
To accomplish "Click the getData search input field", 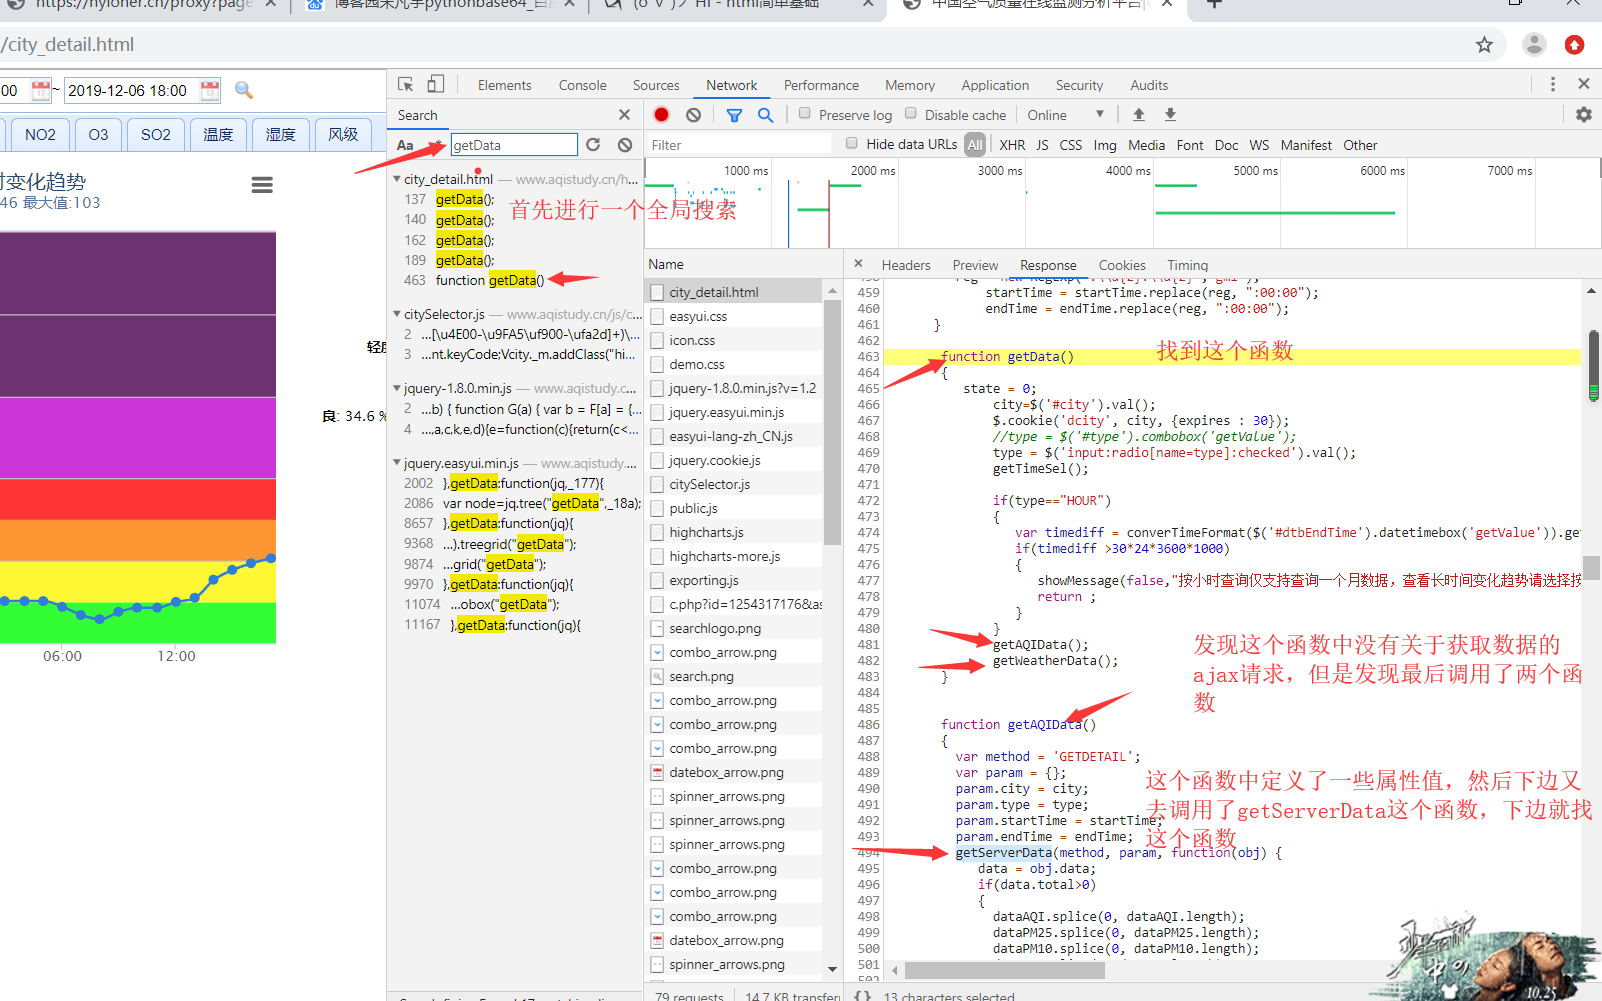I will coord(513,145).
